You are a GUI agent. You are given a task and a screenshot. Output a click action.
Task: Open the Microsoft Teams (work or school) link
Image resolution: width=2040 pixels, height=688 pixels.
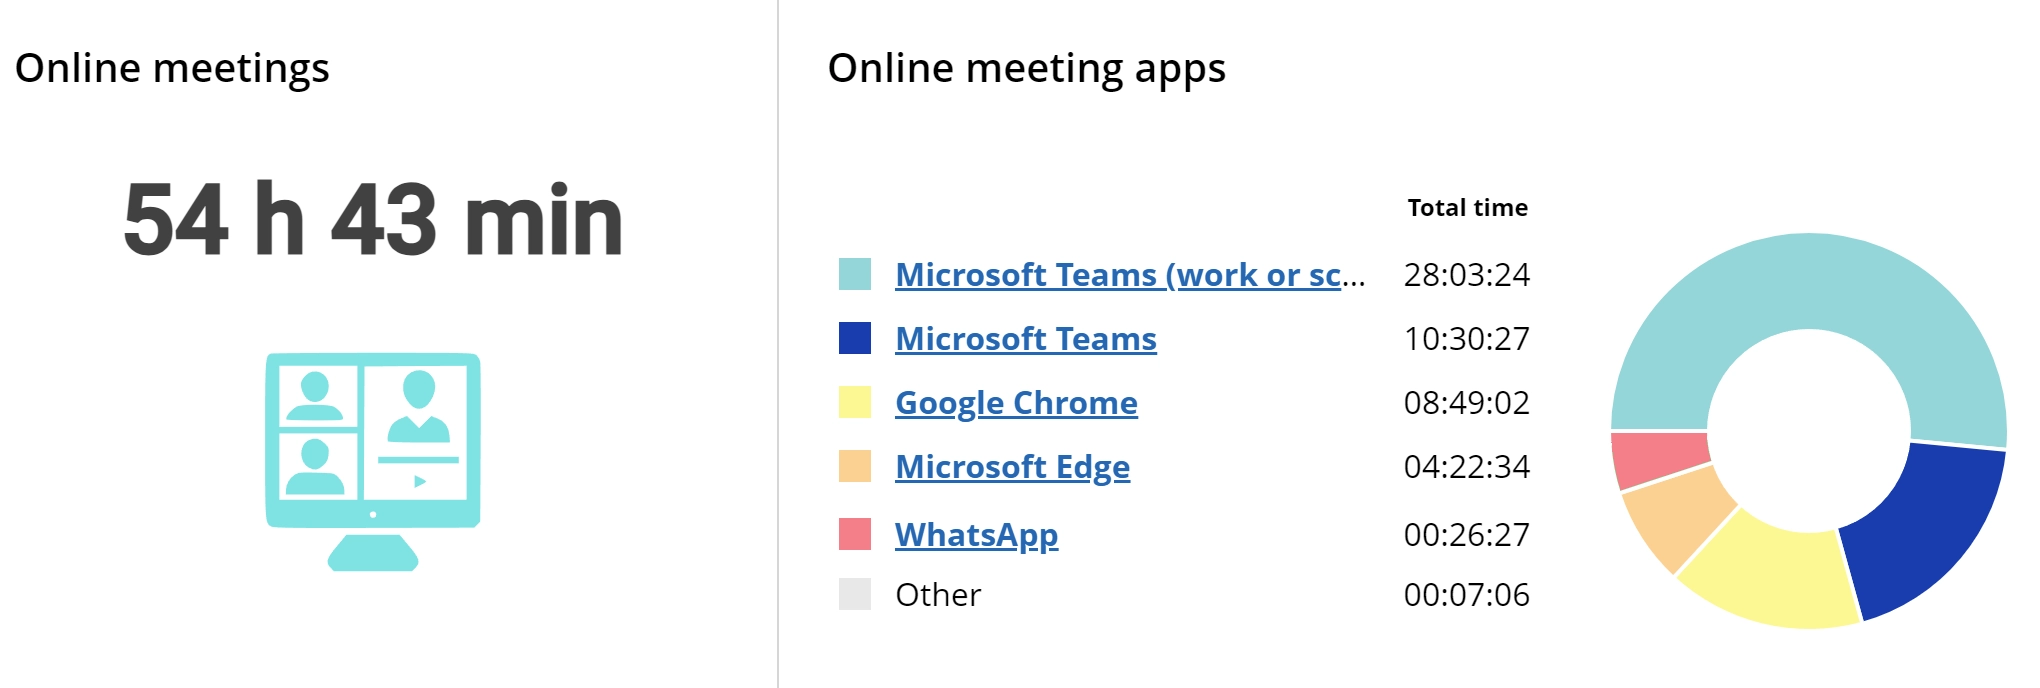click(x=1129, y=275)
